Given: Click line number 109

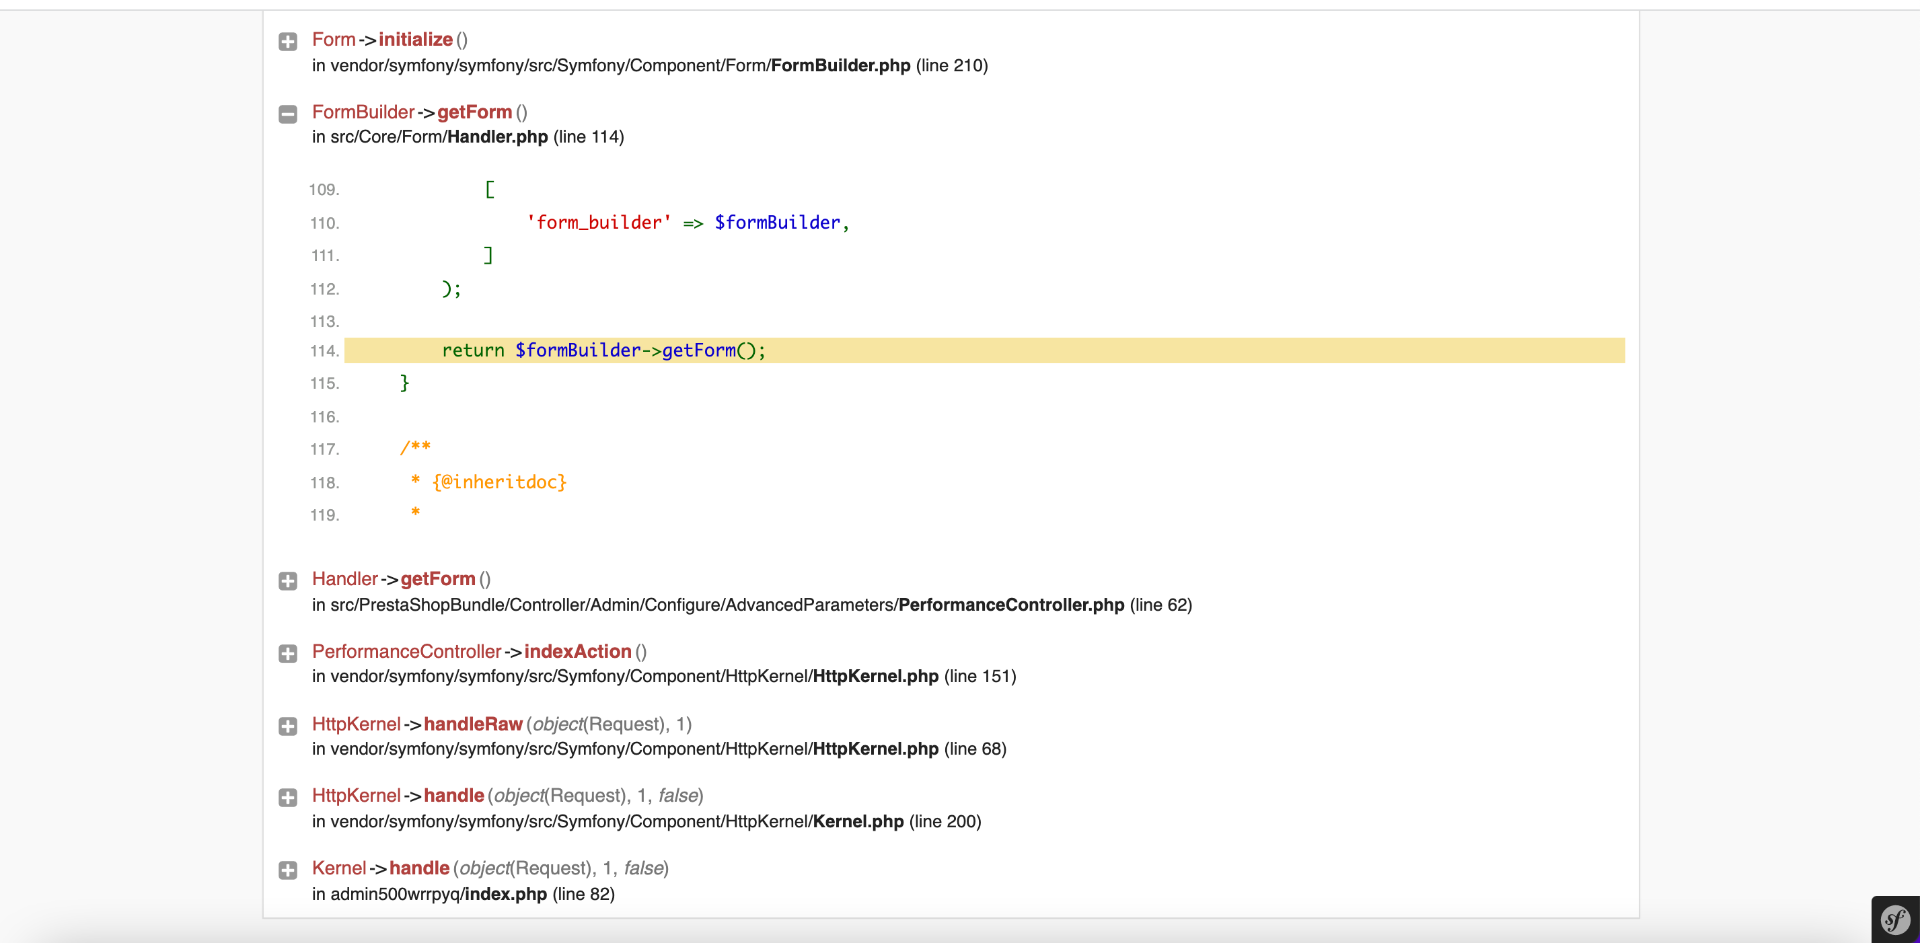Looking at the screenshot, I should tap(324, 190).
